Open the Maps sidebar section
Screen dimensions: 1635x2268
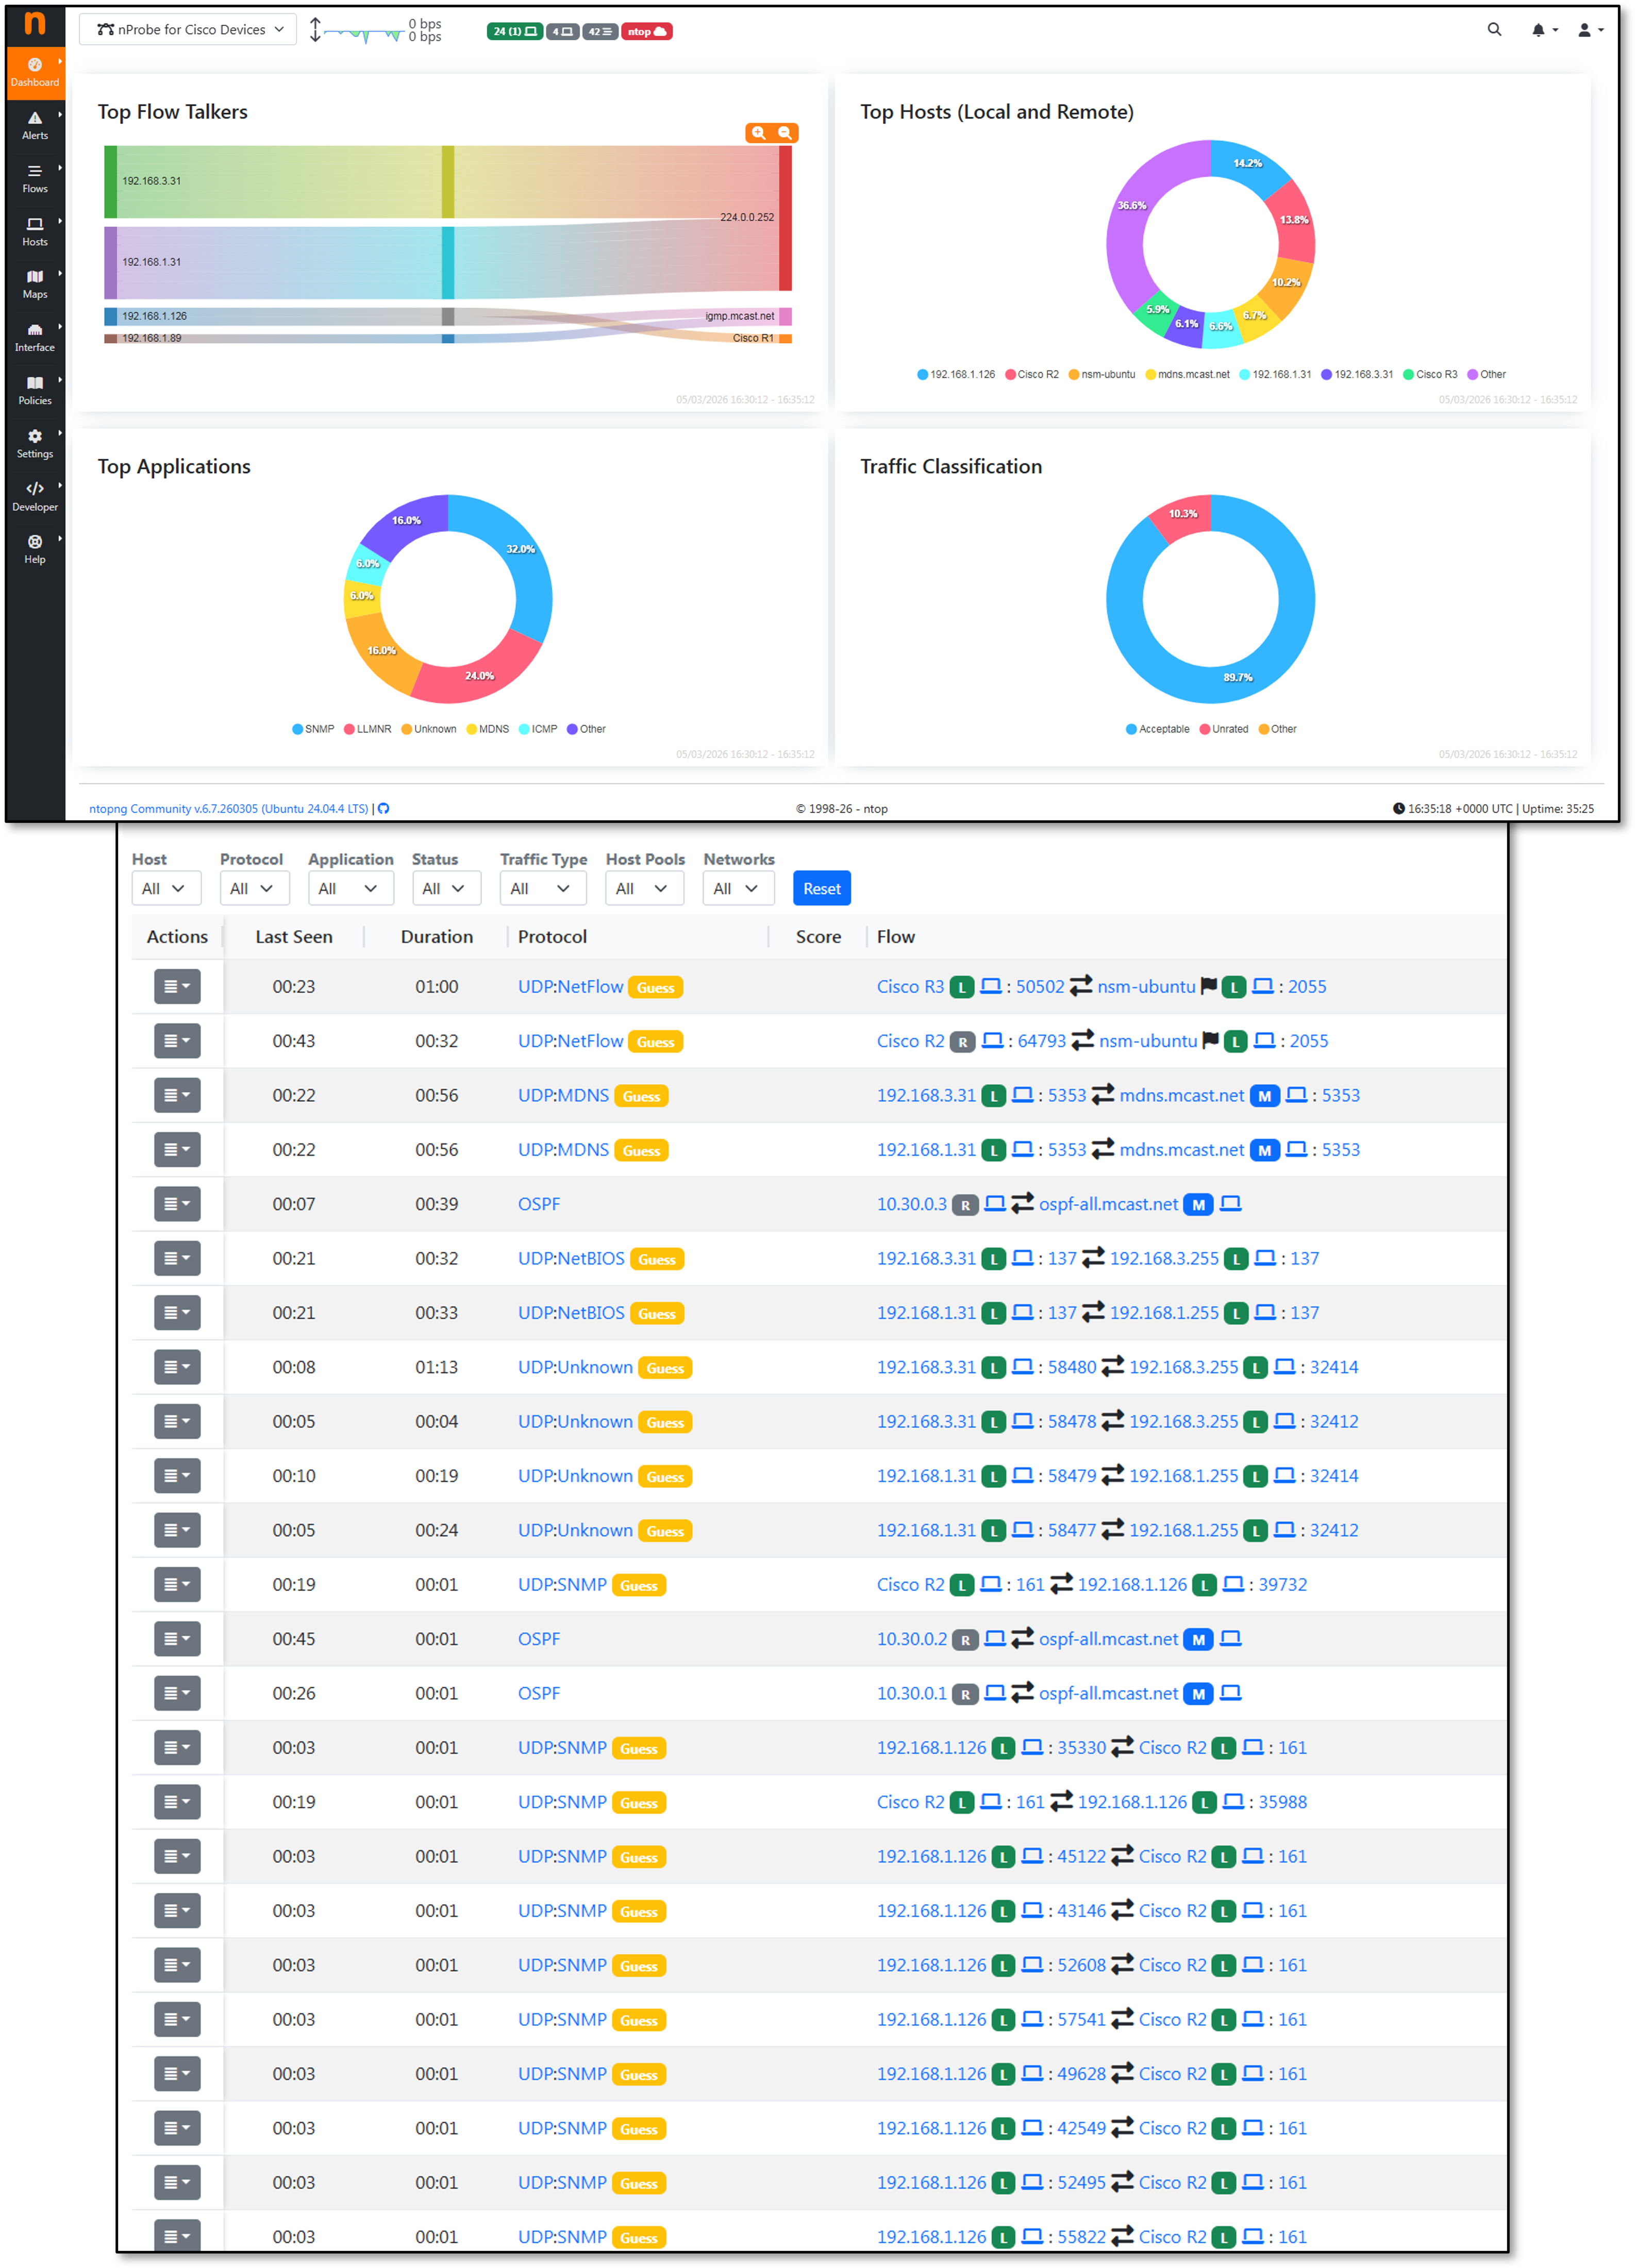pyautogui.click(x=35, y=284)
